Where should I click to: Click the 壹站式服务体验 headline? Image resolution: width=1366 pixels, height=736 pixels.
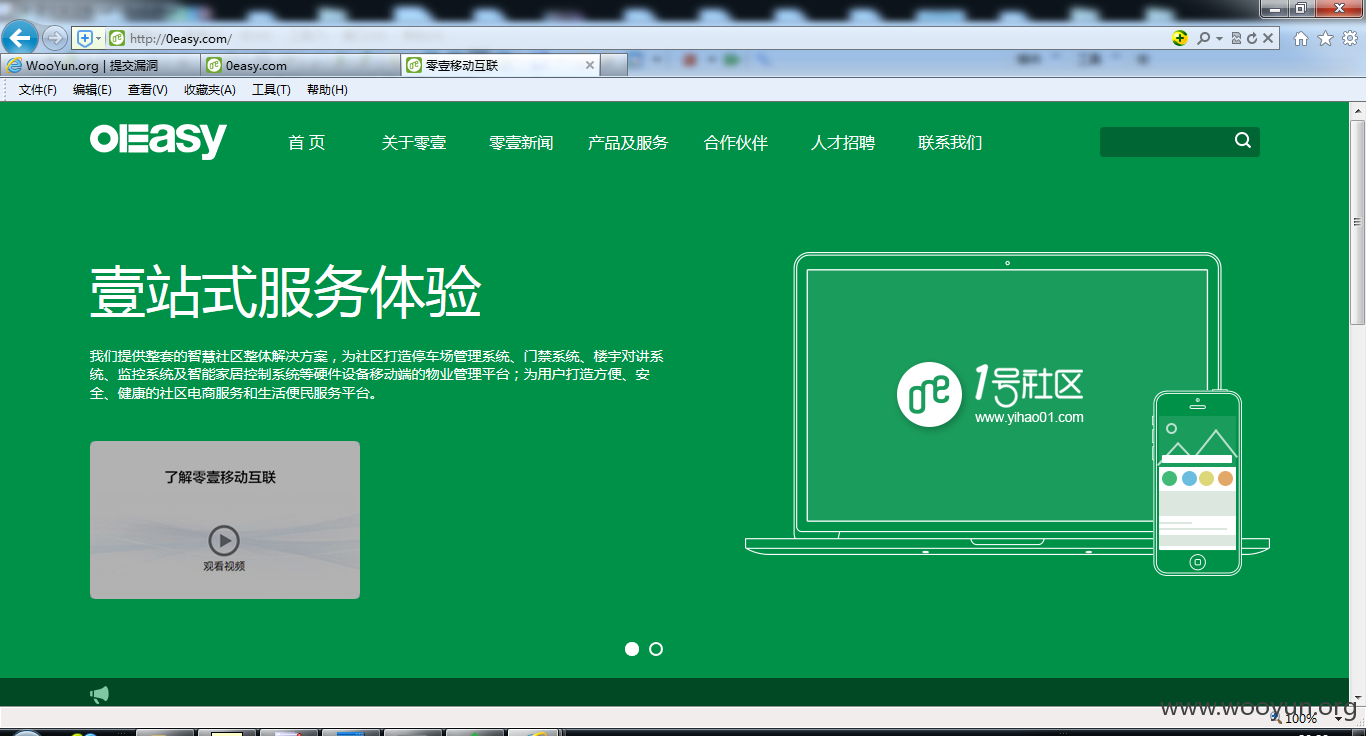(286, 292)
